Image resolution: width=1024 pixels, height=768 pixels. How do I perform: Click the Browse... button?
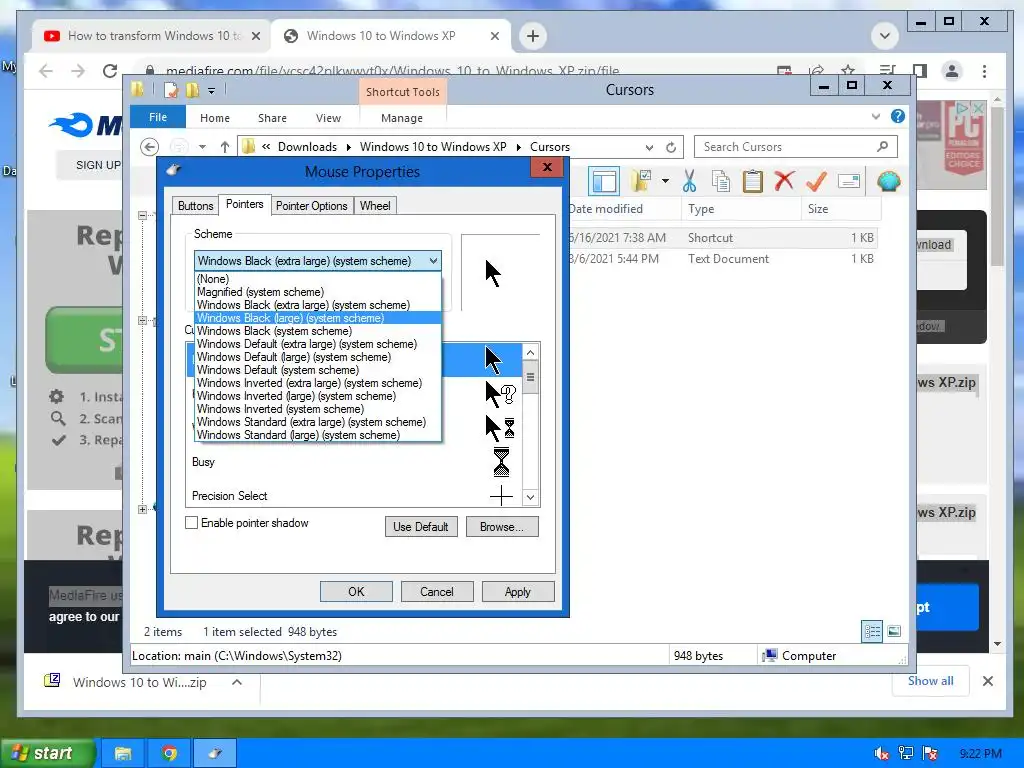coord(502,526)
